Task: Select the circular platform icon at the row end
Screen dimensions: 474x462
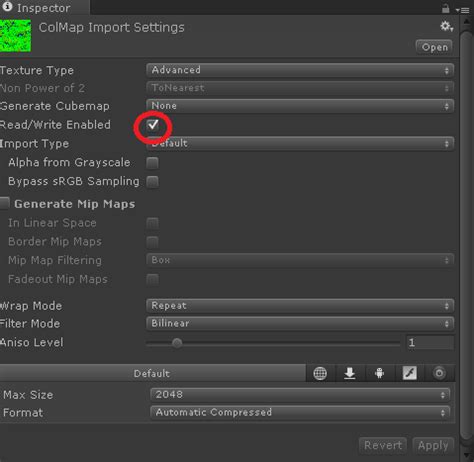Action: [x=439, y=373]
